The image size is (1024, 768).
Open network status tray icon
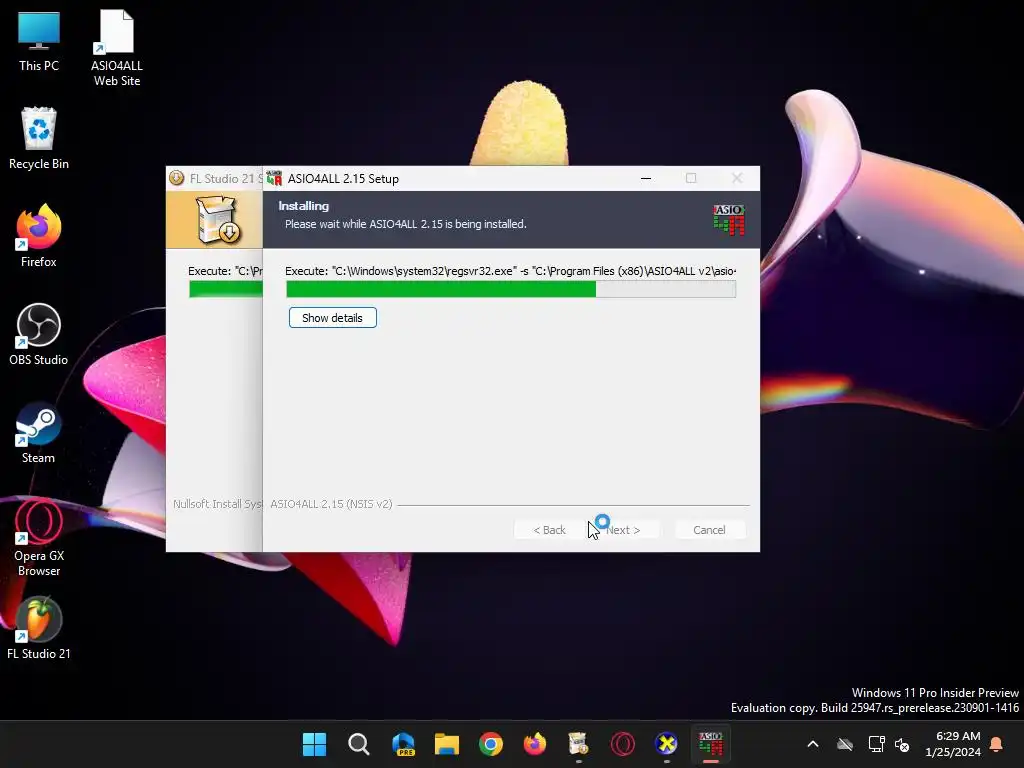876,744
